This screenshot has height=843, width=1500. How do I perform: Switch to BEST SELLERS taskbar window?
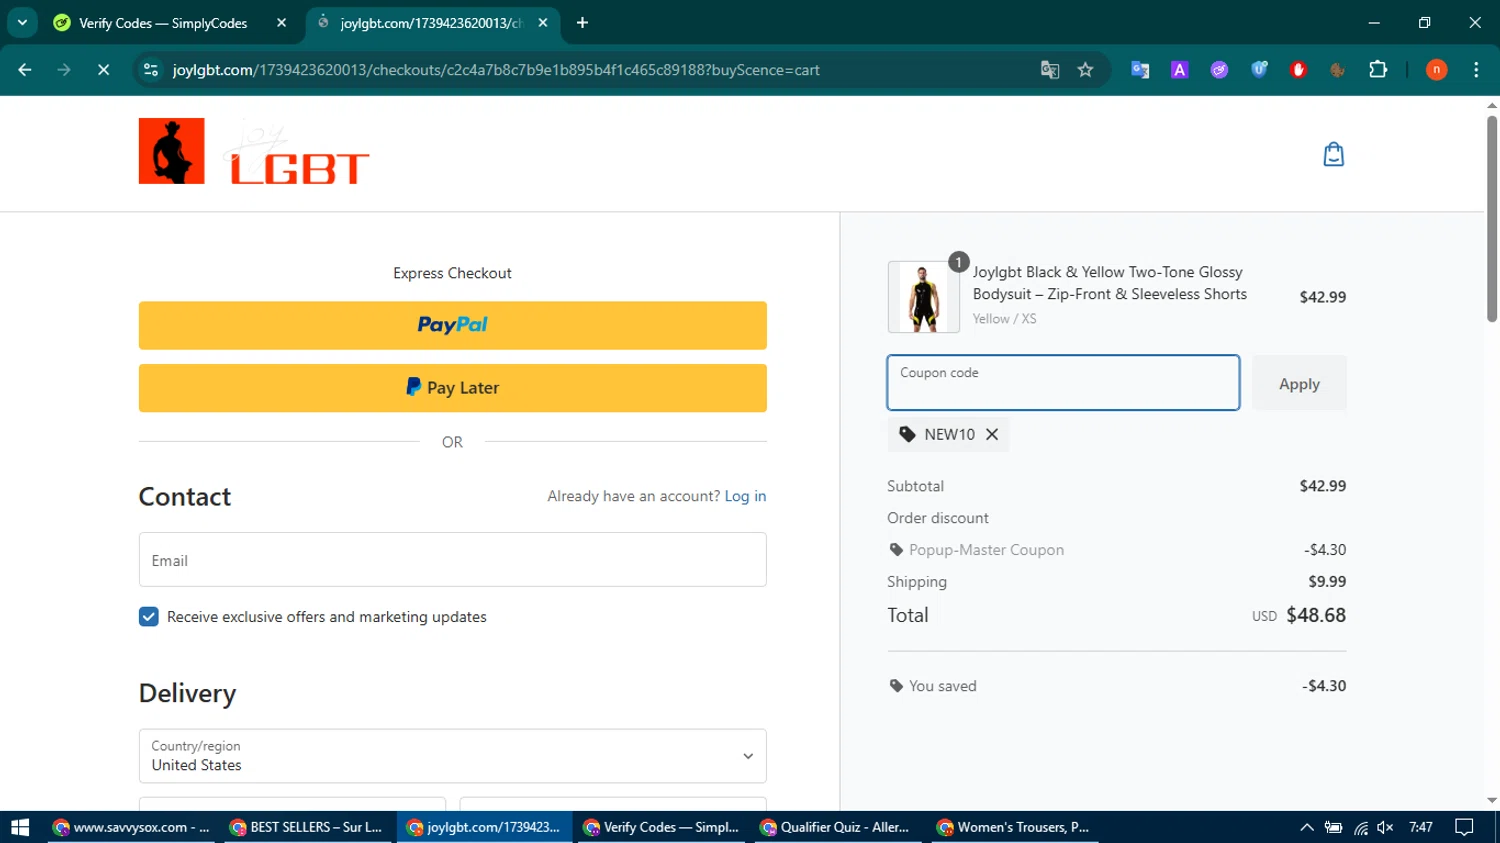306,827
